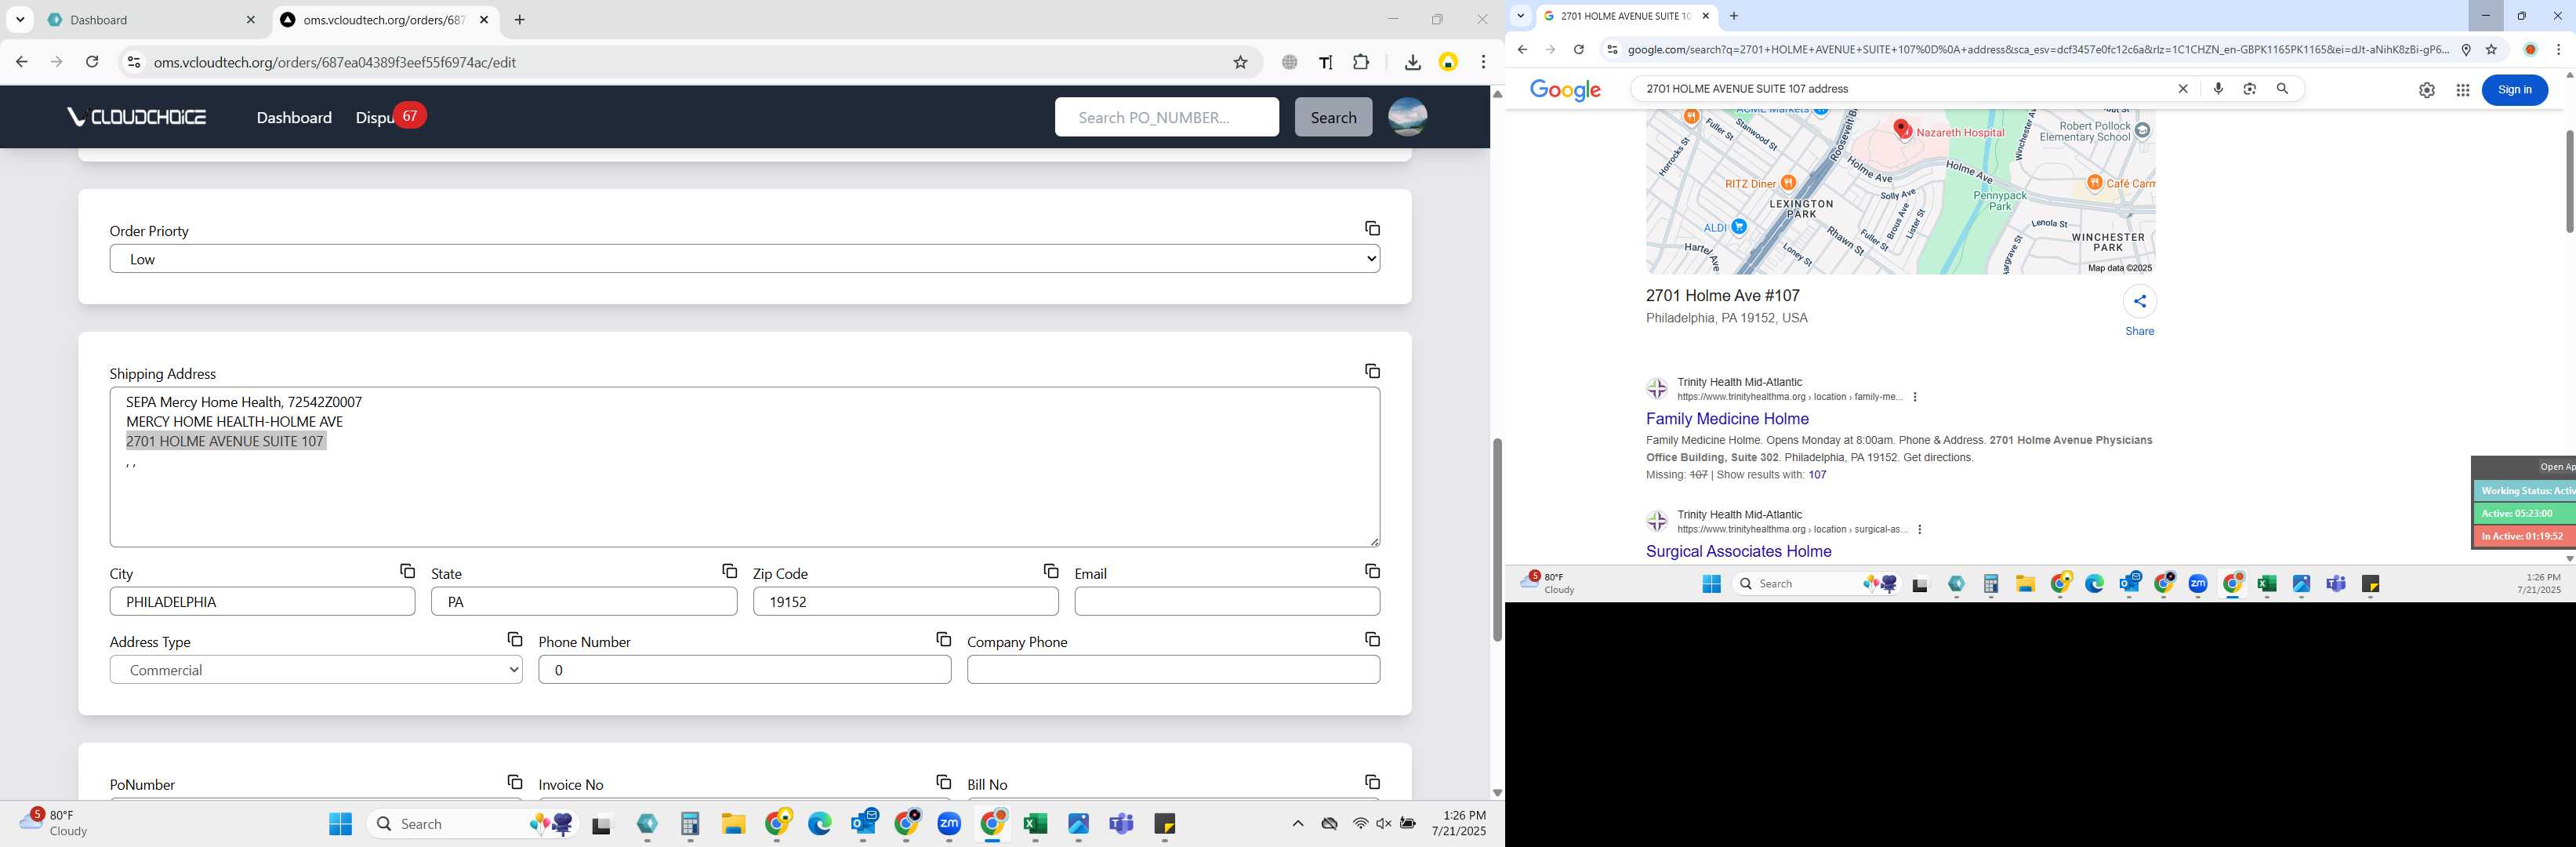Image resolution: width=2576 pixels, height=847 pixels.
Task: Open Extensions puzzle menu in OMS browser
Action: [1361, 62]
